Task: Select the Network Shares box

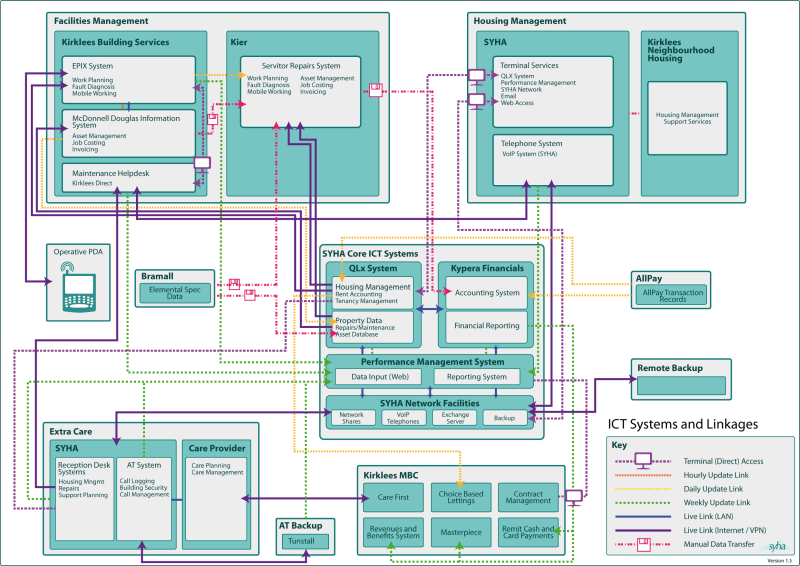Action: tap(351, 418)
